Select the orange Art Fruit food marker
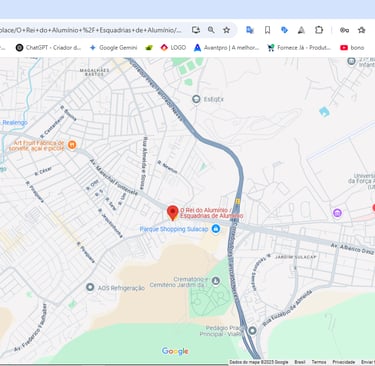The width and height of the screenshot is (375, 366). [x=72, y=145]
